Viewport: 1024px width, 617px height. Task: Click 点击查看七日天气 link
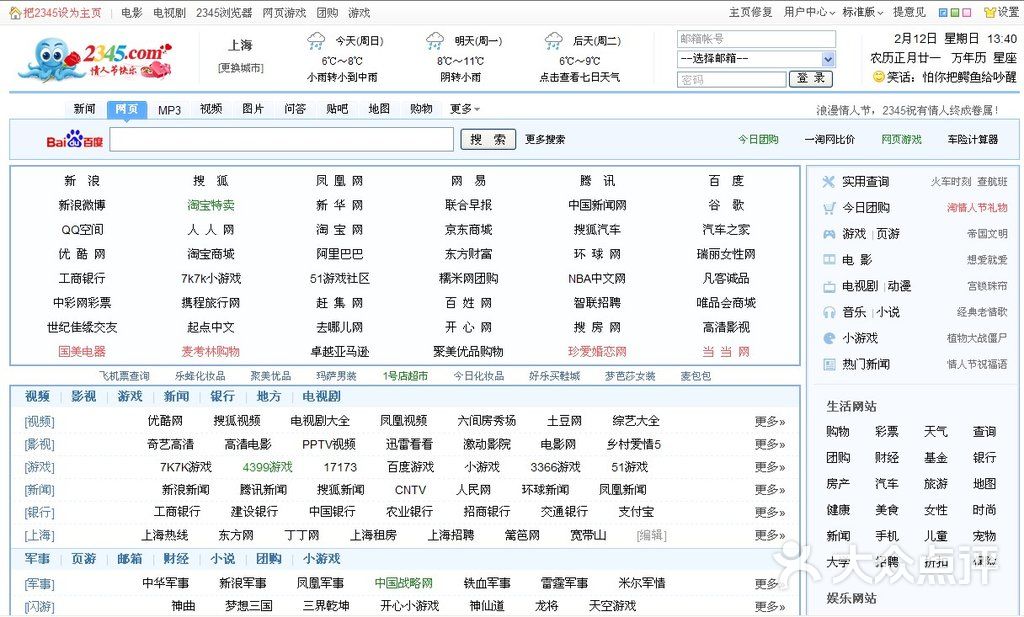point(579,77)
